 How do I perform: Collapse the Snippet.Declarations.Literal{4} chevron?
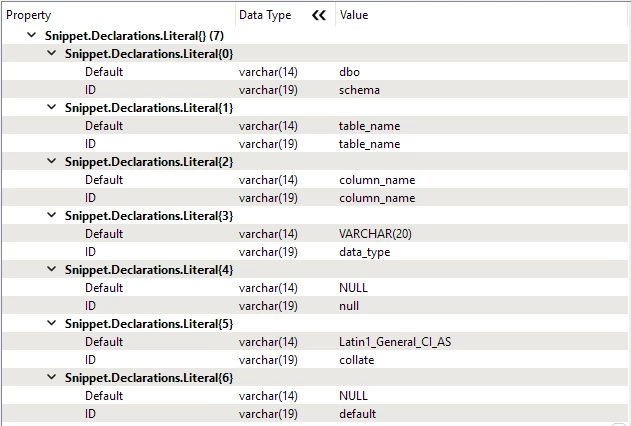(x=52, y=269)
